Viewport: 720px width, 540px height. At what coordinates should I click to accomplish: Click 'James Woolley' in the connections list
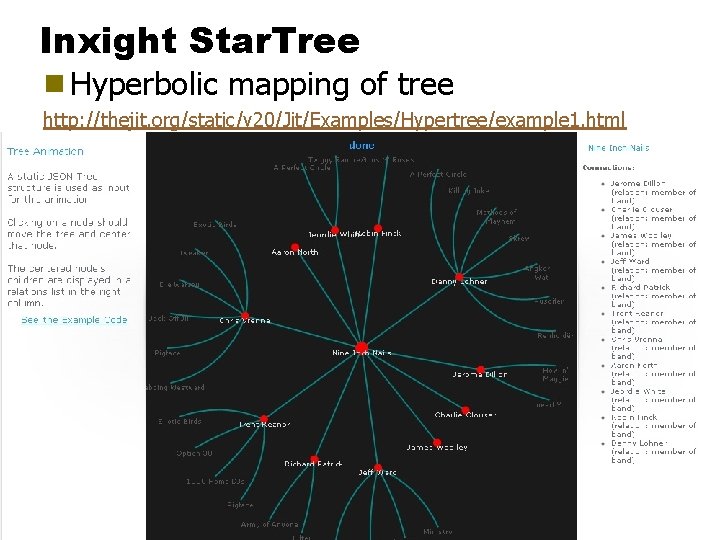[x=641, y=236]
